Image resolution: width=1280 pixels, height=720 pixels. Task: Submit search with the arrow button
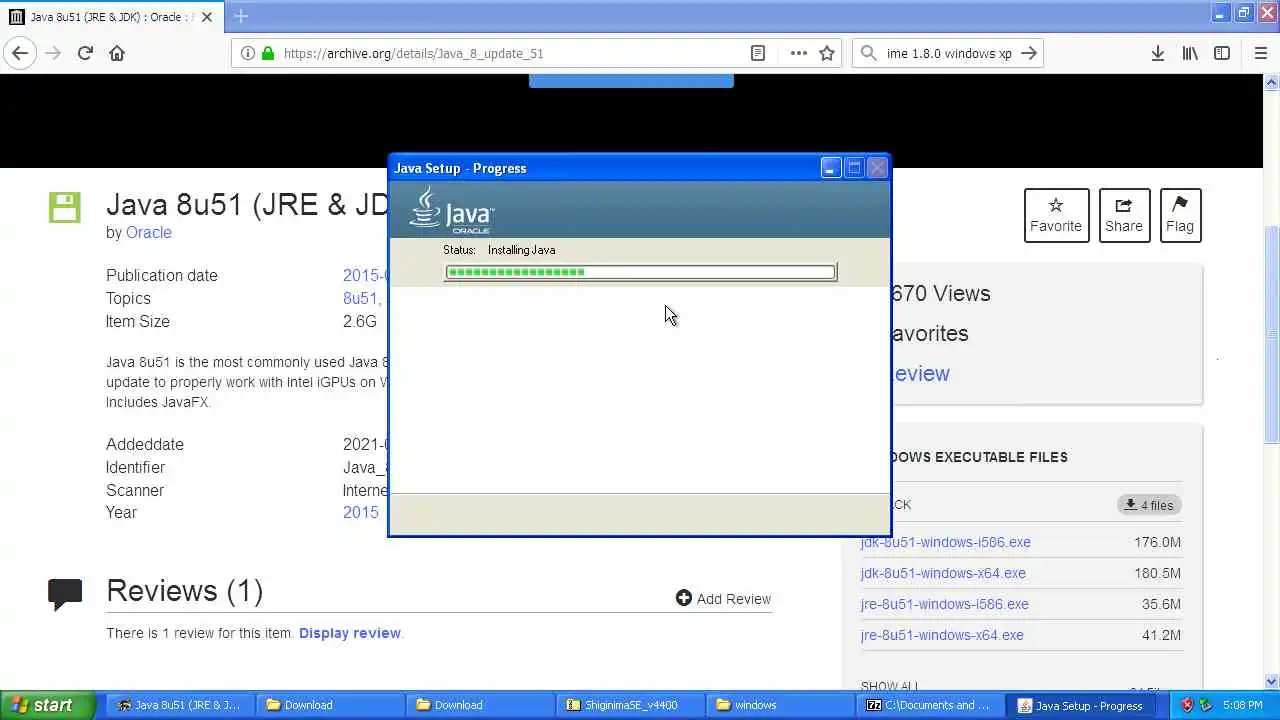(x=1029, y=53)
